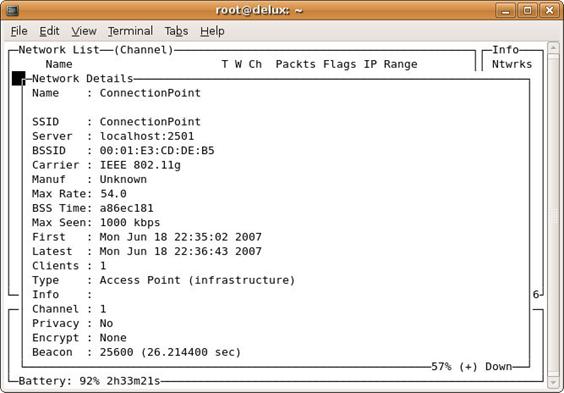
Task: Click the Privacy value No
Action: (x=106, y=323)
